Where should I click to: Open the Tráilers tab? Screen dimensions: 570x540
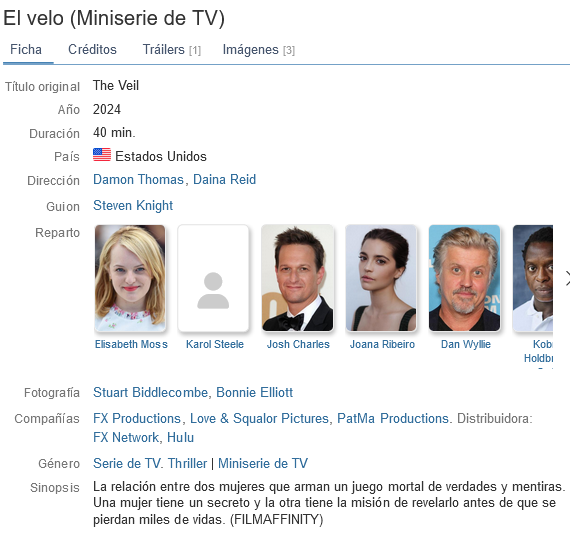(x=172, y=49)
